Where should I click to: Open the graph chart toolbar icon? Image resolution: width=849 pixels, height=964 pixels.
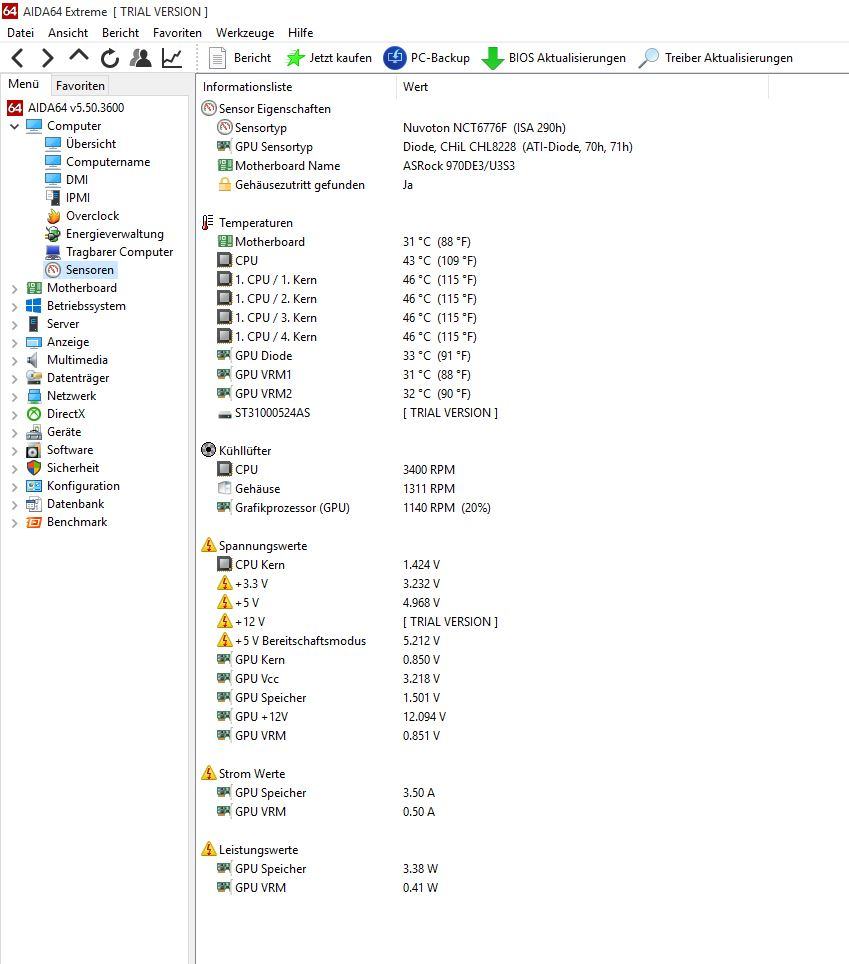coord(172,58)
